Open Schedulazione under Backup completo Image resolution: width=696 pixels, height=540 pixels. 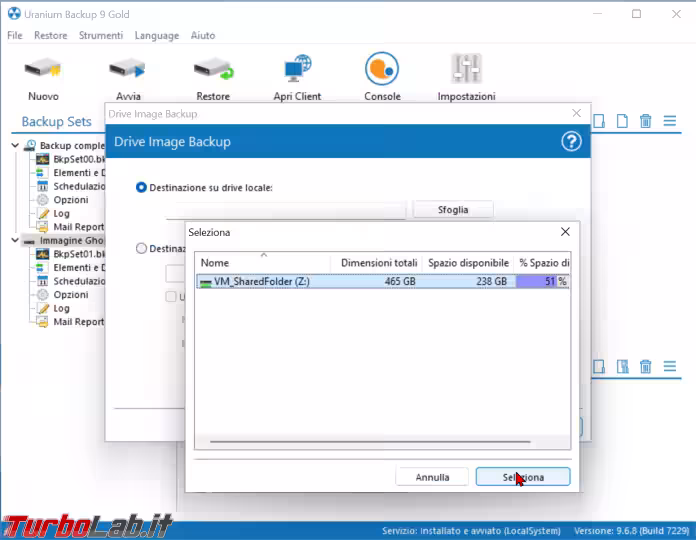71,186
